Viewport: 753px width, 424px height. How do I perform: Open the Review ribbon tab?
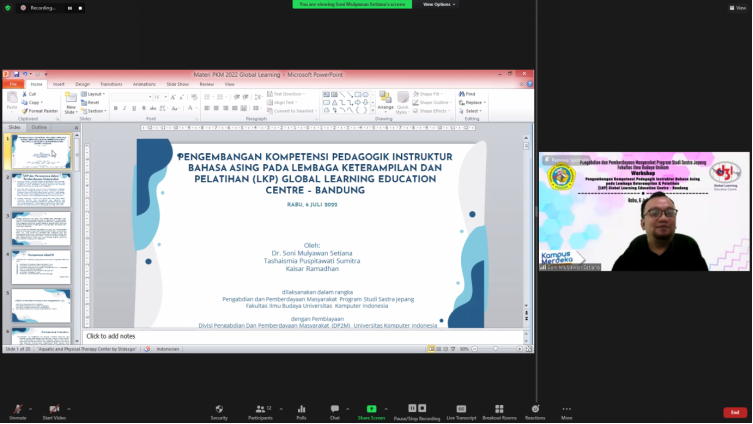[207, 84]
